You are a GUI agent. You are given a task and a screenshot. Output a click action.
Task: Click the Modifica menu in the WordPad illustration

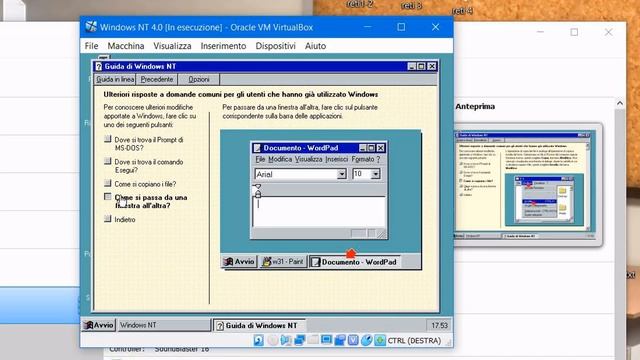[x=280, y=159]
